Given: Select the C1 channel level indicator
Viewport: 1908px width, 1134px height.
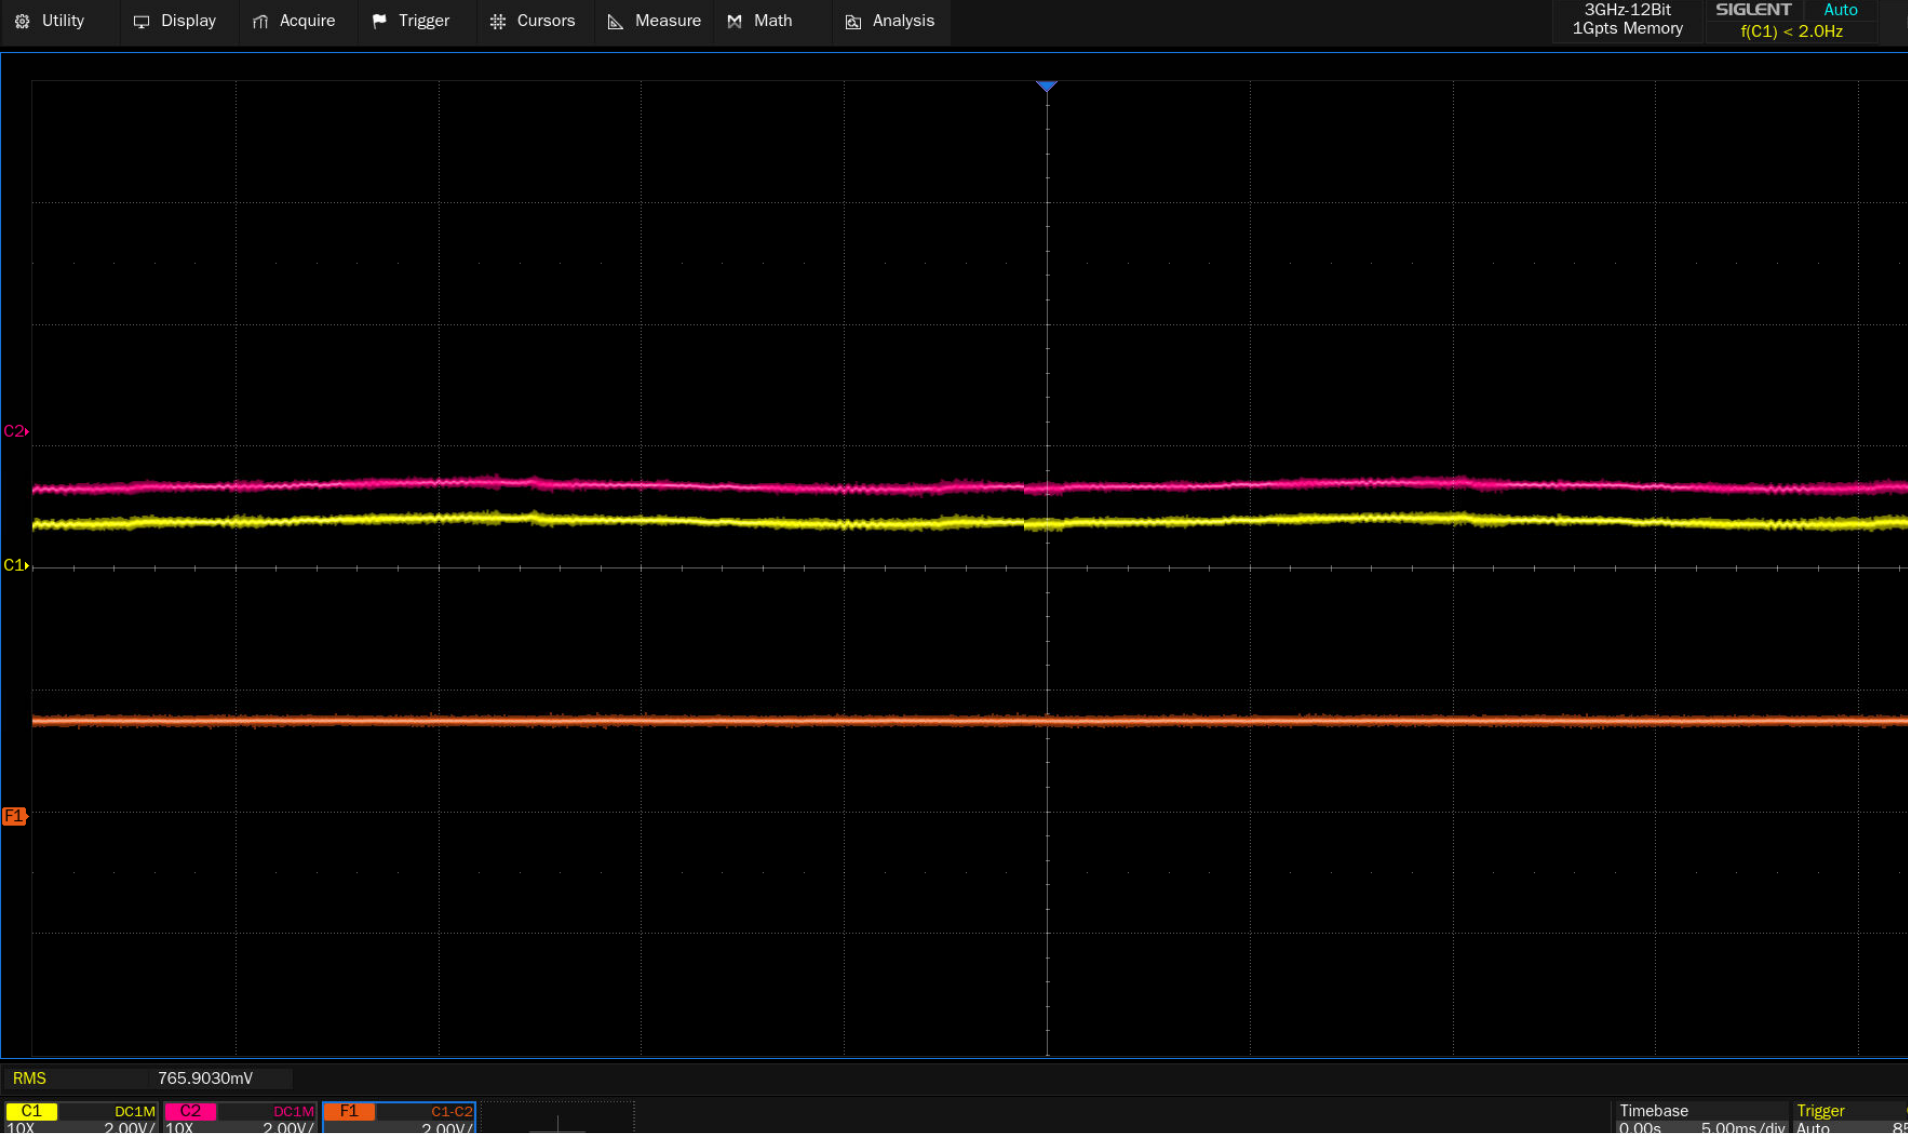Looking at the screenshot, I should (15, 565).
